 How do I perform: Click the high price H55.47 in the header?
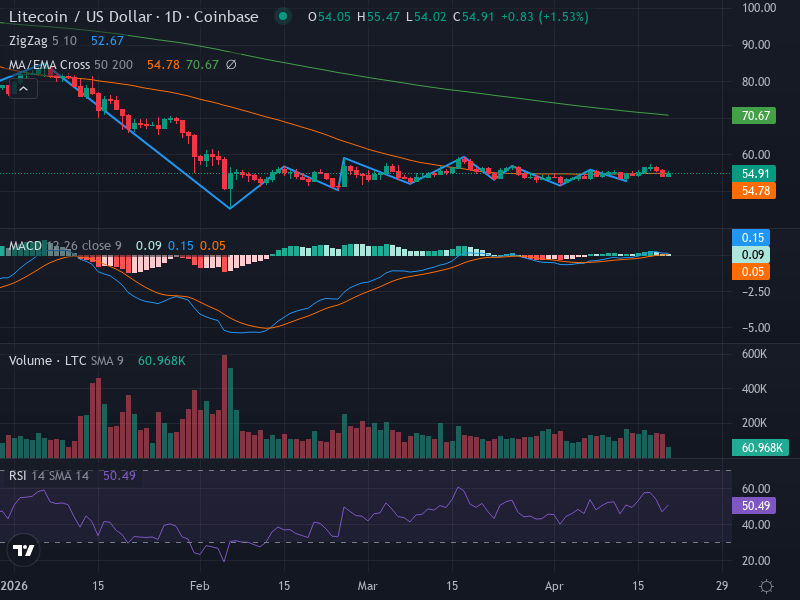tap(378, 17)
